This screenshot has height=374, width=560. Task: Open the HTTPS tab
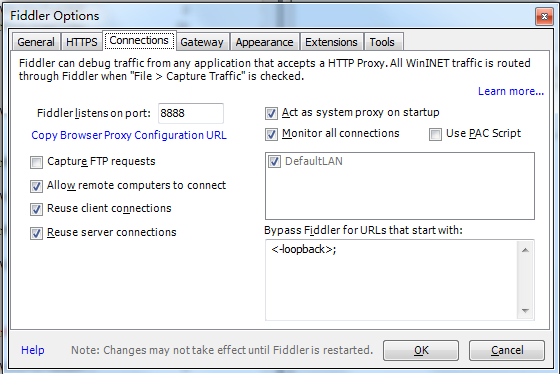82,42
